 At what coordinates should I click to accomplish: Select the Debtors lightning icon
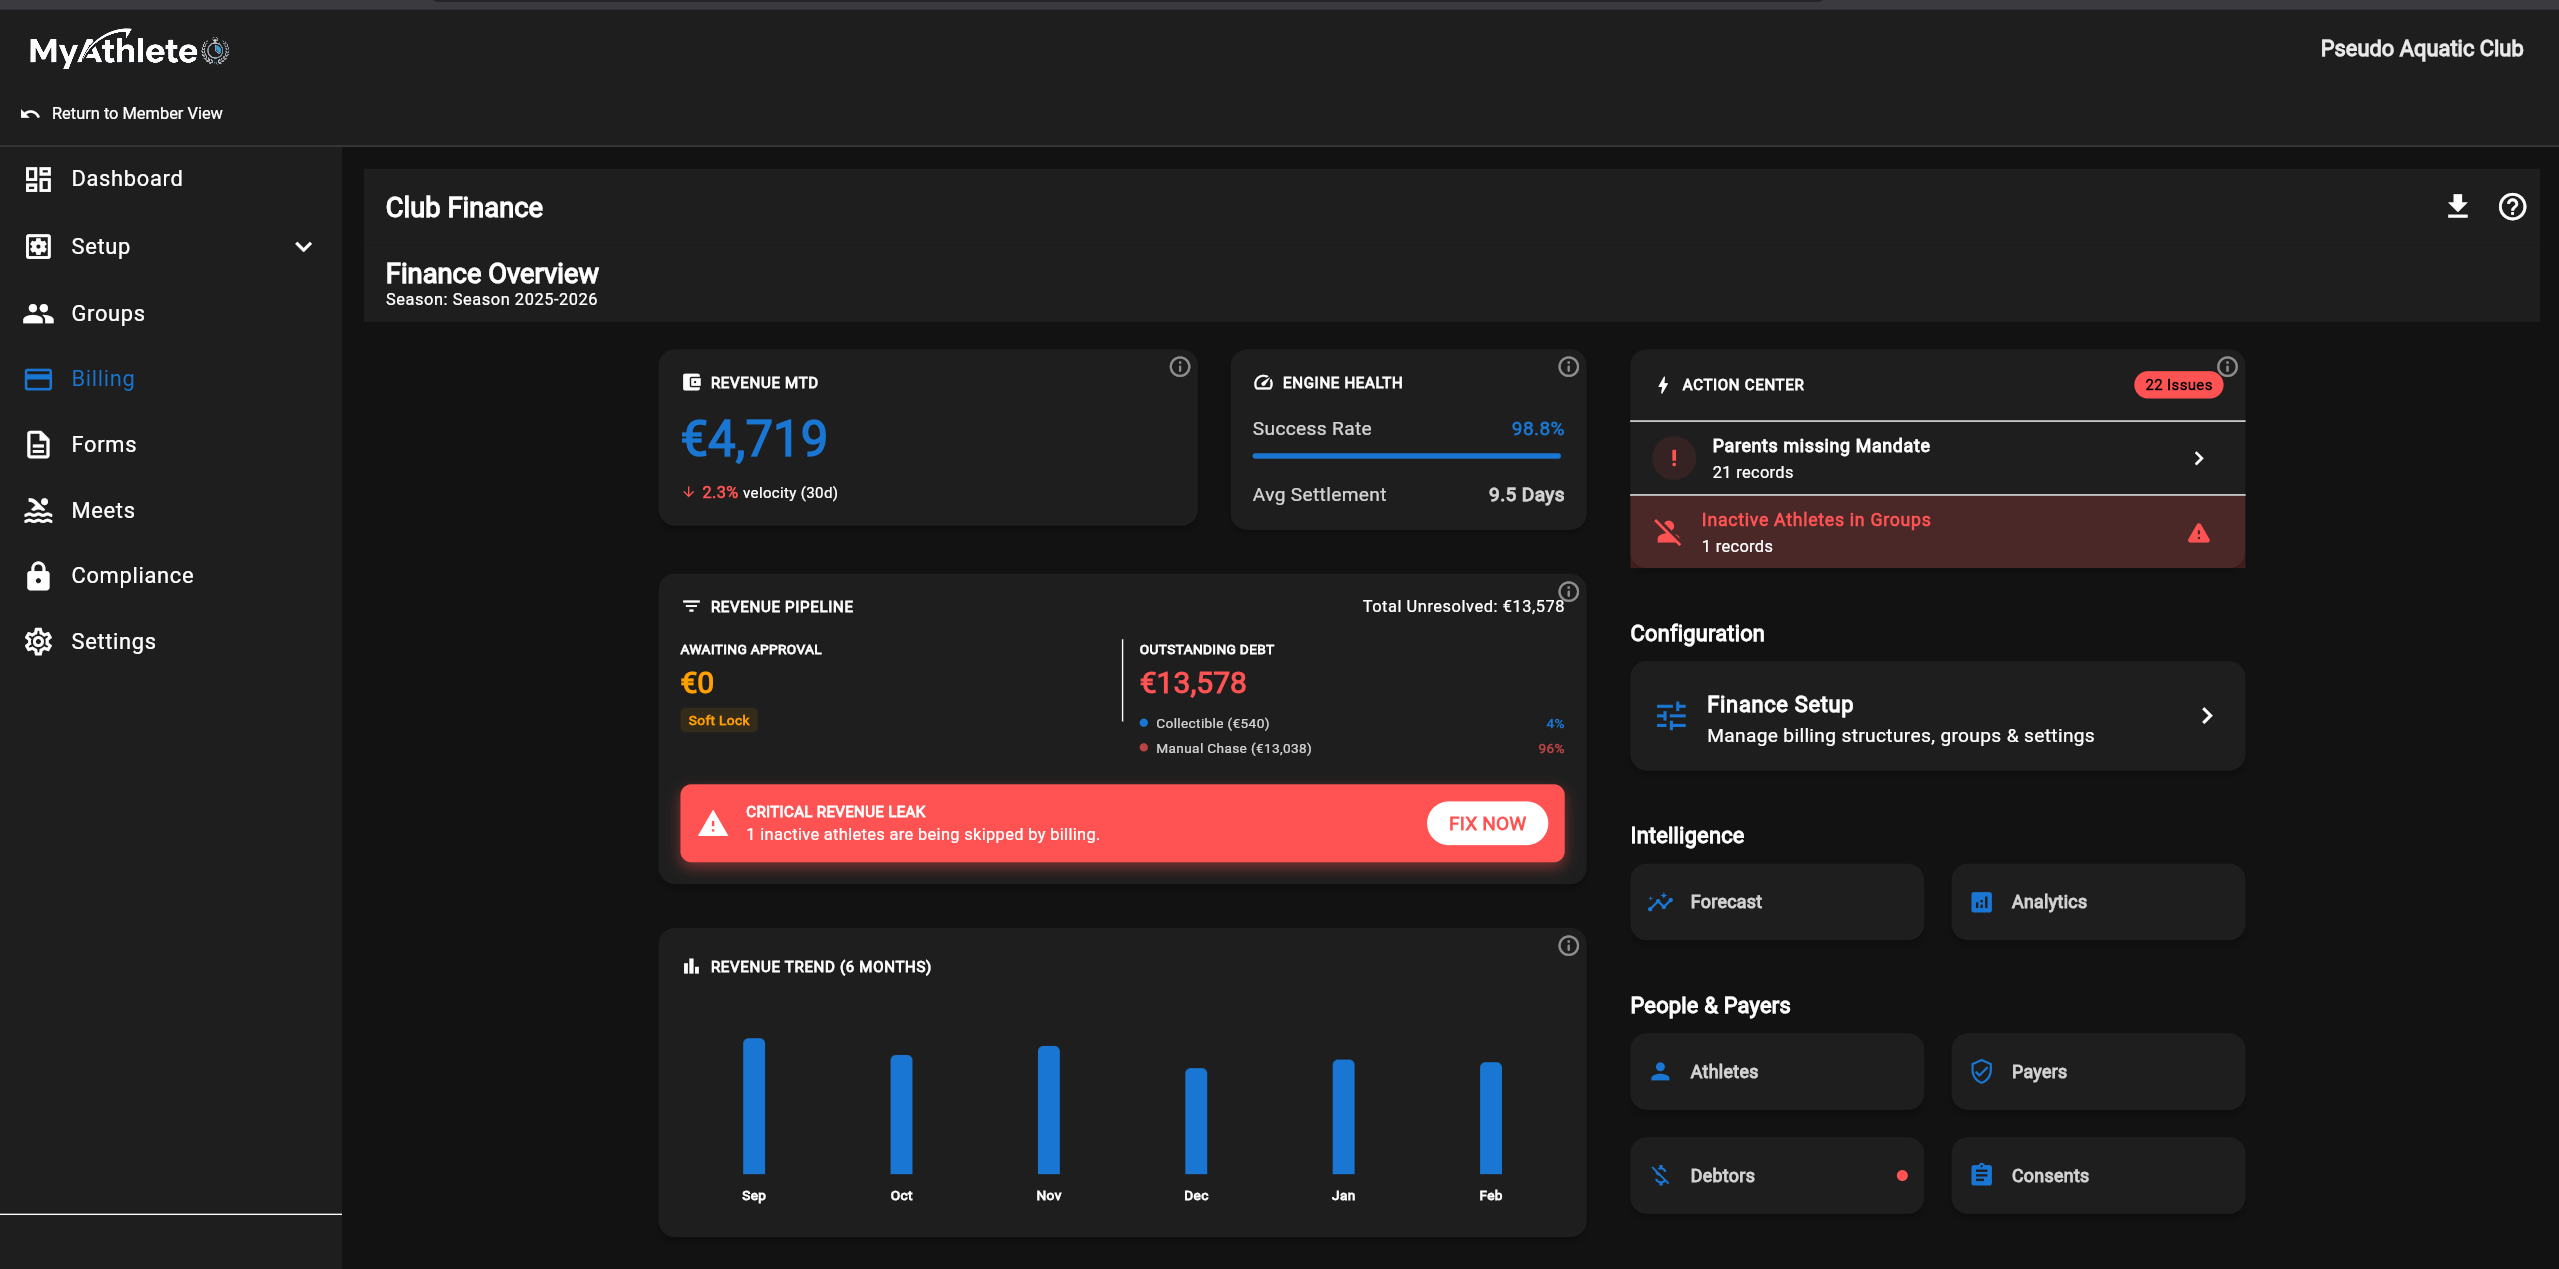(x=1660, y=1175)
